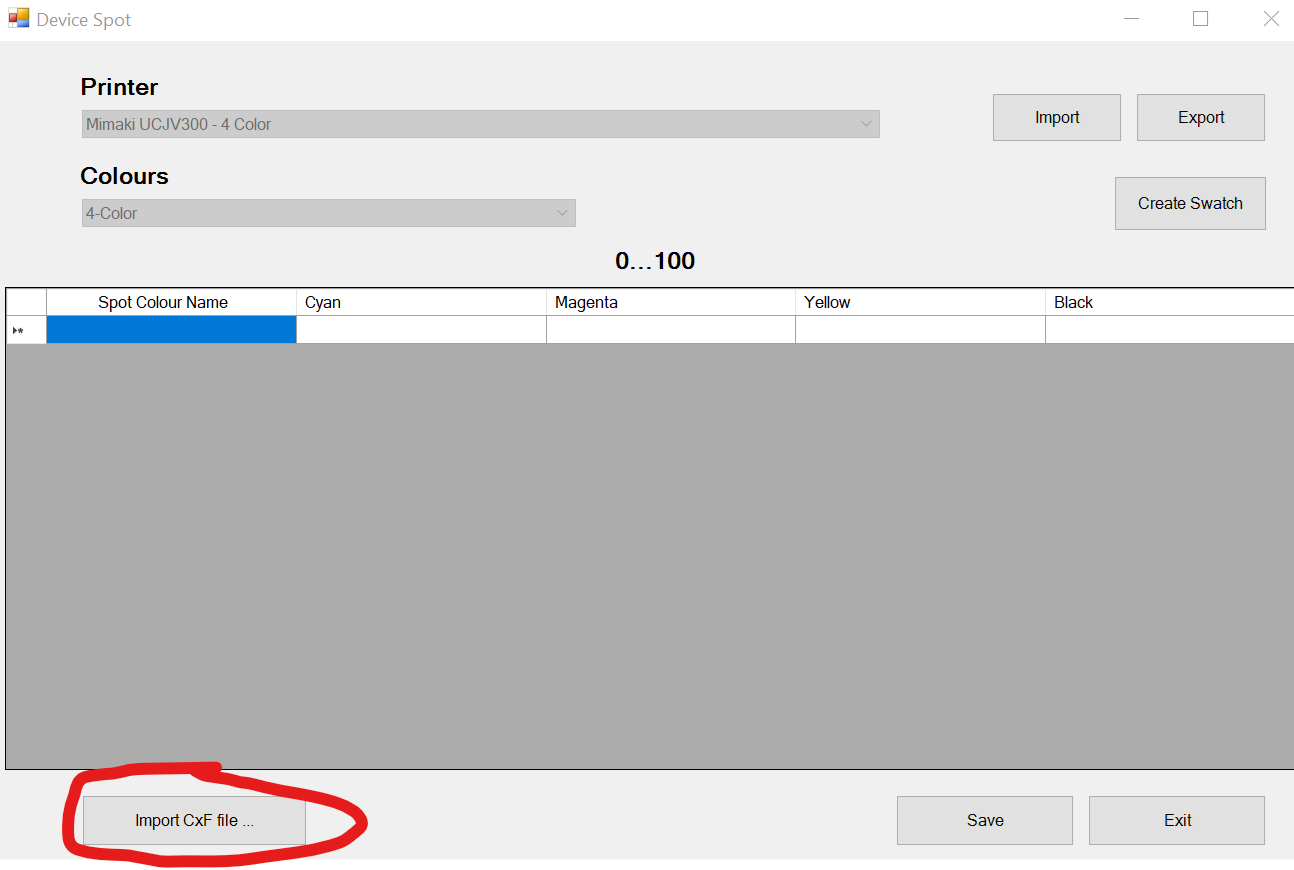Create a swatch with Create Swatch
The height and width of the screenshot is (870, 1294).
(x=1190, y=204)
